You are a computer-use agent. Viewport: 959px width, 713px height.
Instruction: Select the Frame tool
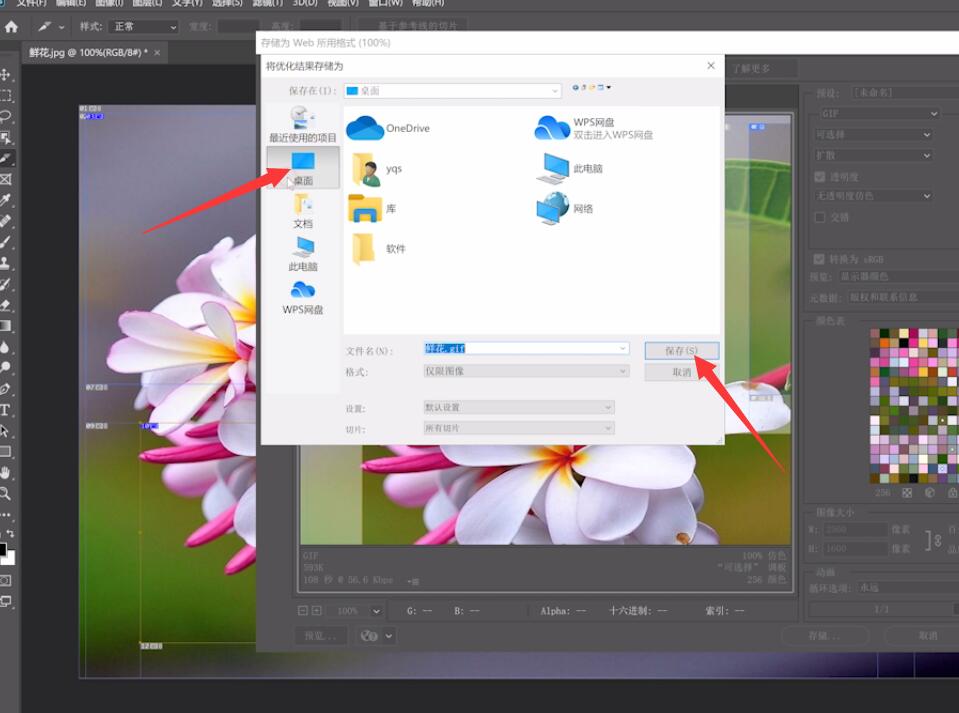click(6, 179)
